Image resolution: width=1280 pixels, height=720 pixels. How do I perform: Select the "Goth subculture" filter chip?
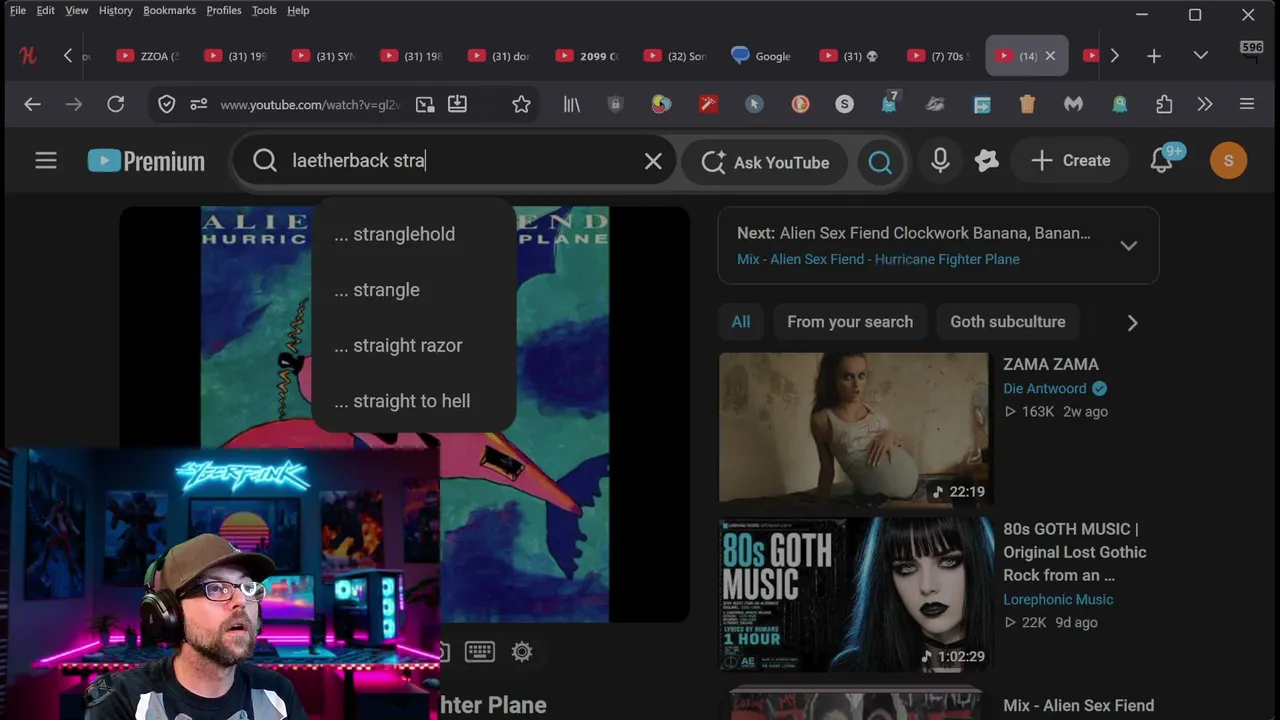coord(1008,322)
